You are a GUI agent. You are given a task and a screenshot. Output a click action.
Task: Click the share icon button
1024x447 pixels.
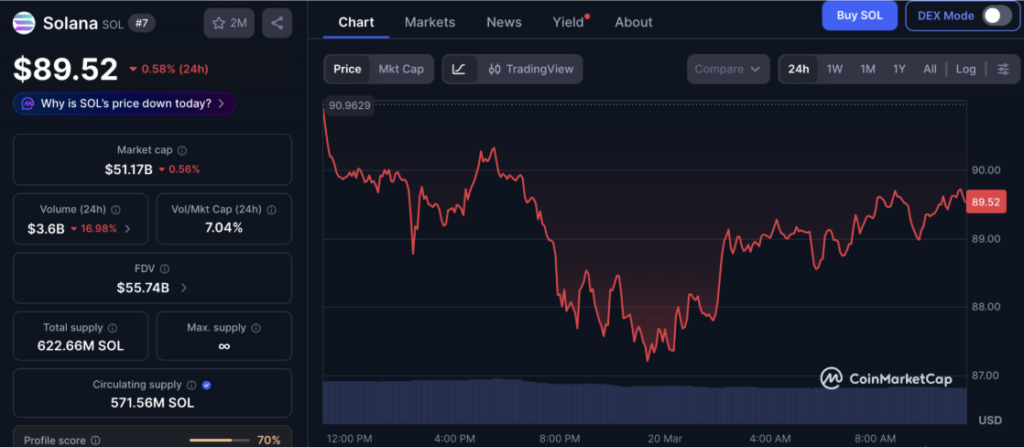point(277,22)
